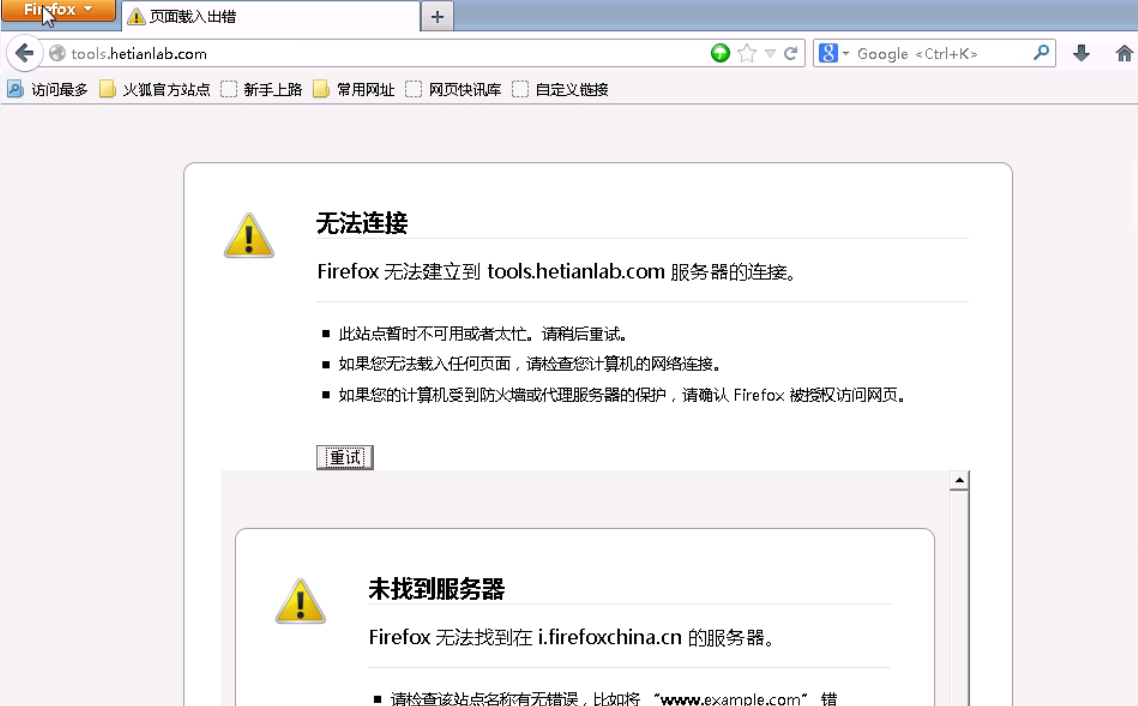Open the address bar history dropdown arrow
Image resolution: width=1138 pixels, height=706 pixels.
click(x=770, y=53)
